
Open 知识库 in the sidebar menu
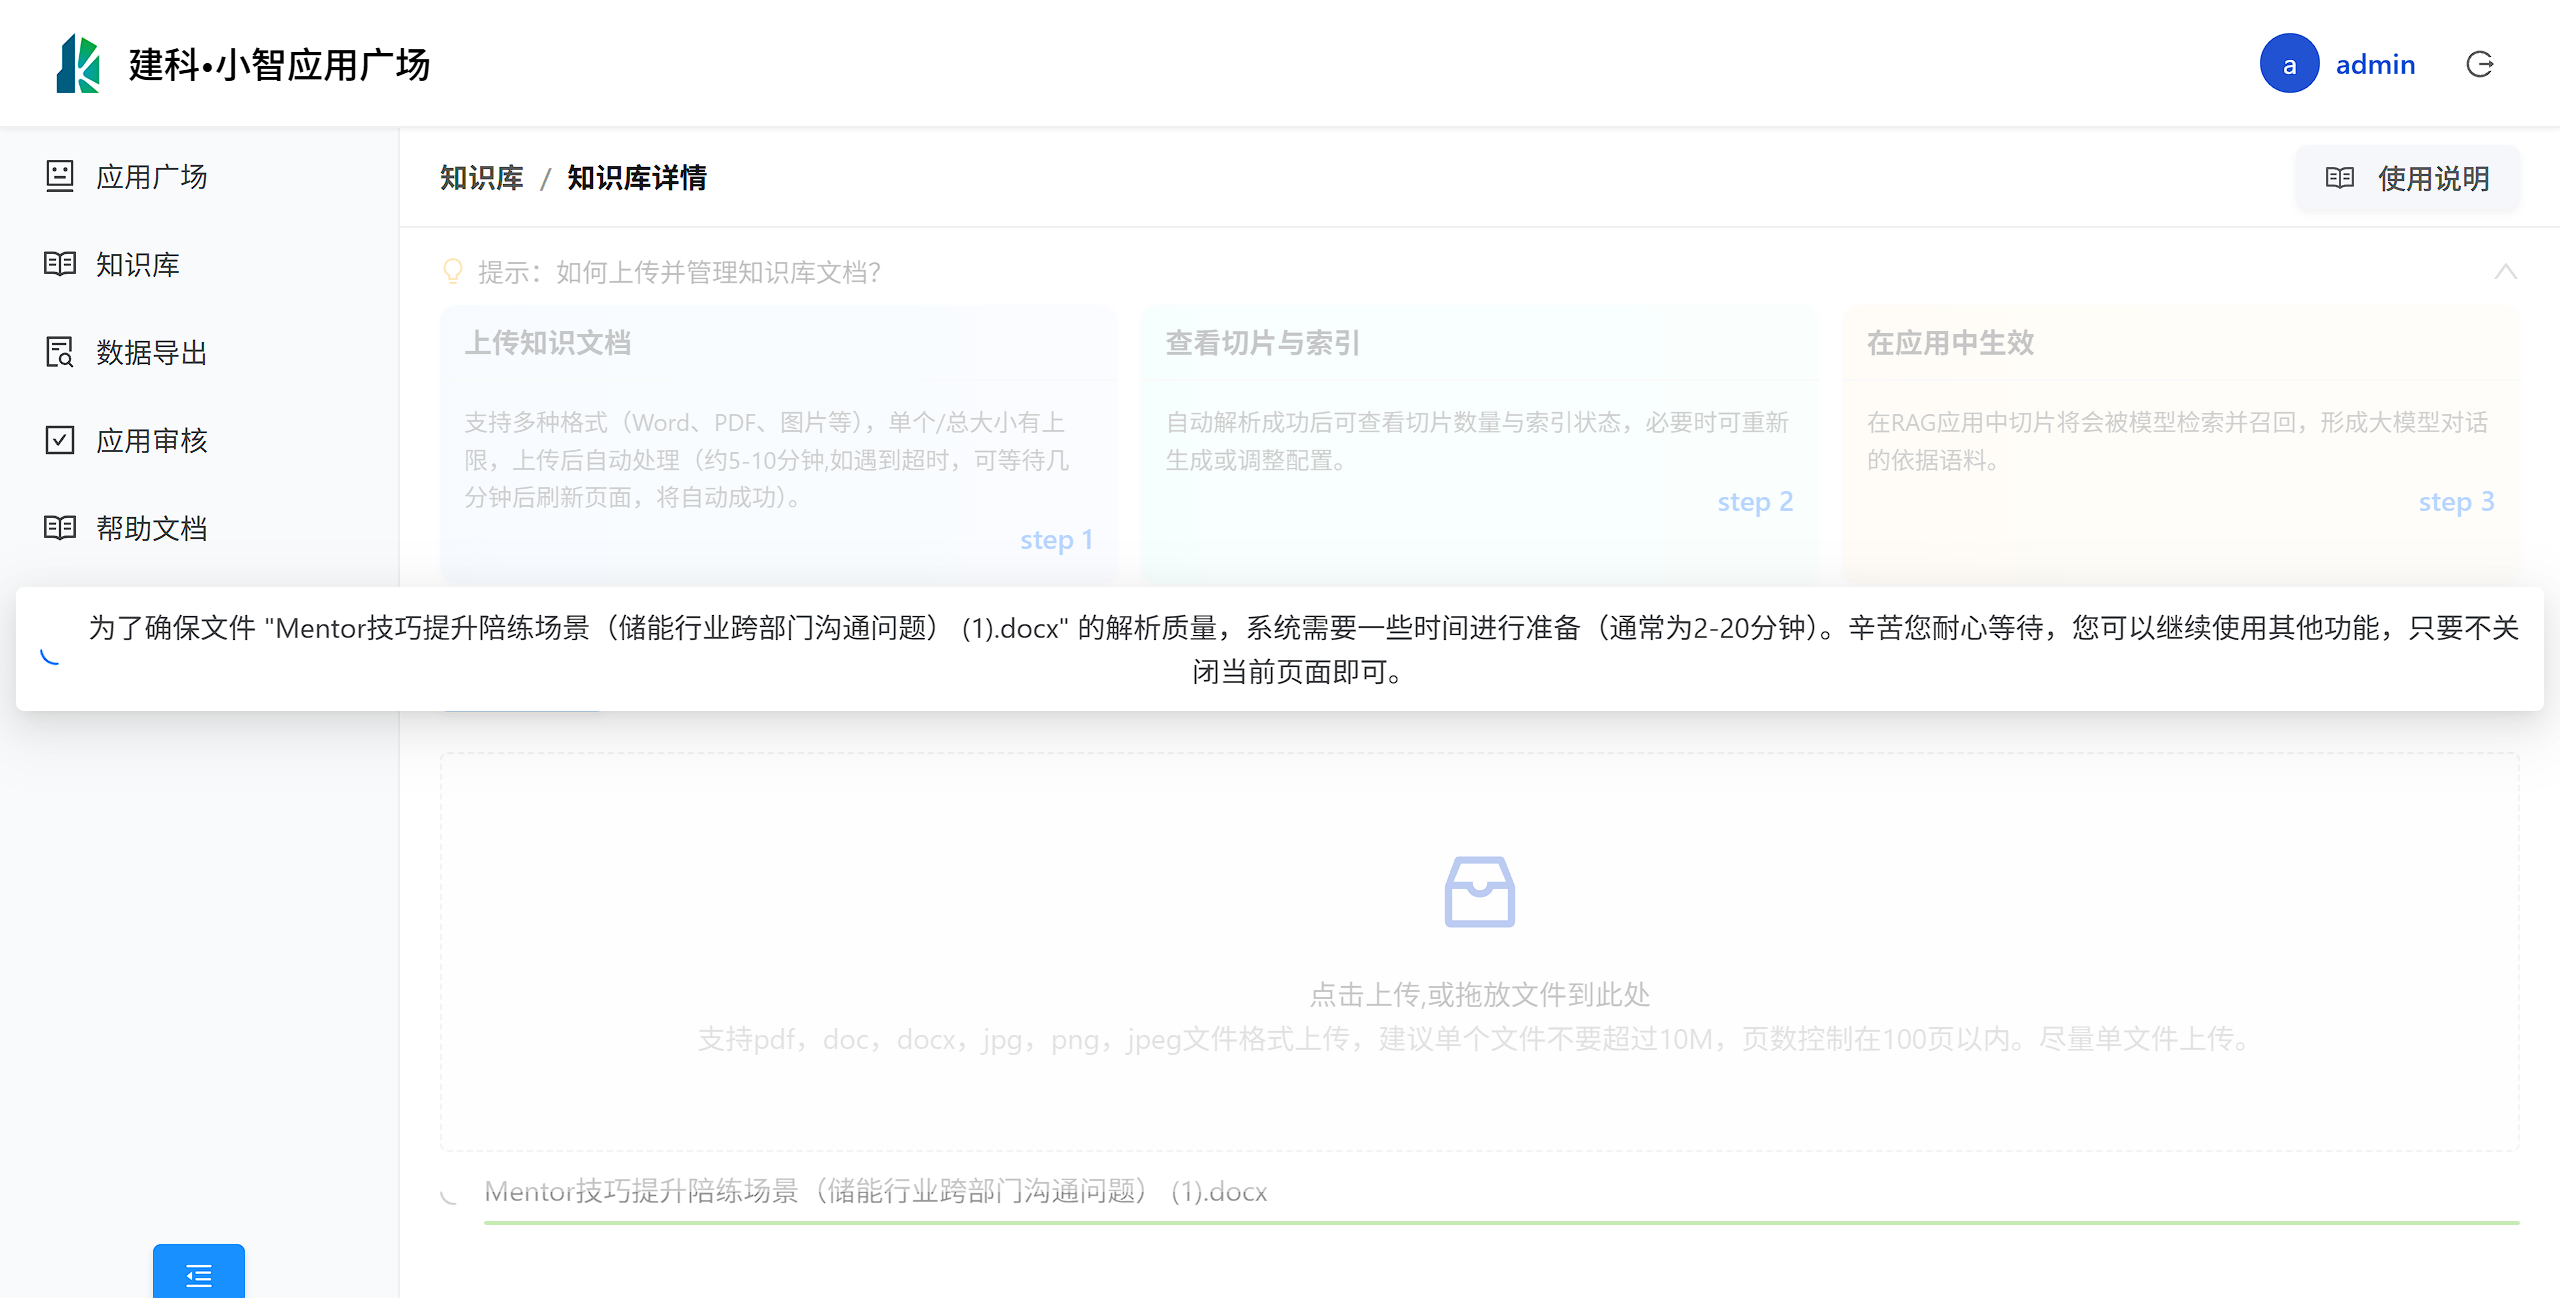pyautogui.click(x=138, y=264)
